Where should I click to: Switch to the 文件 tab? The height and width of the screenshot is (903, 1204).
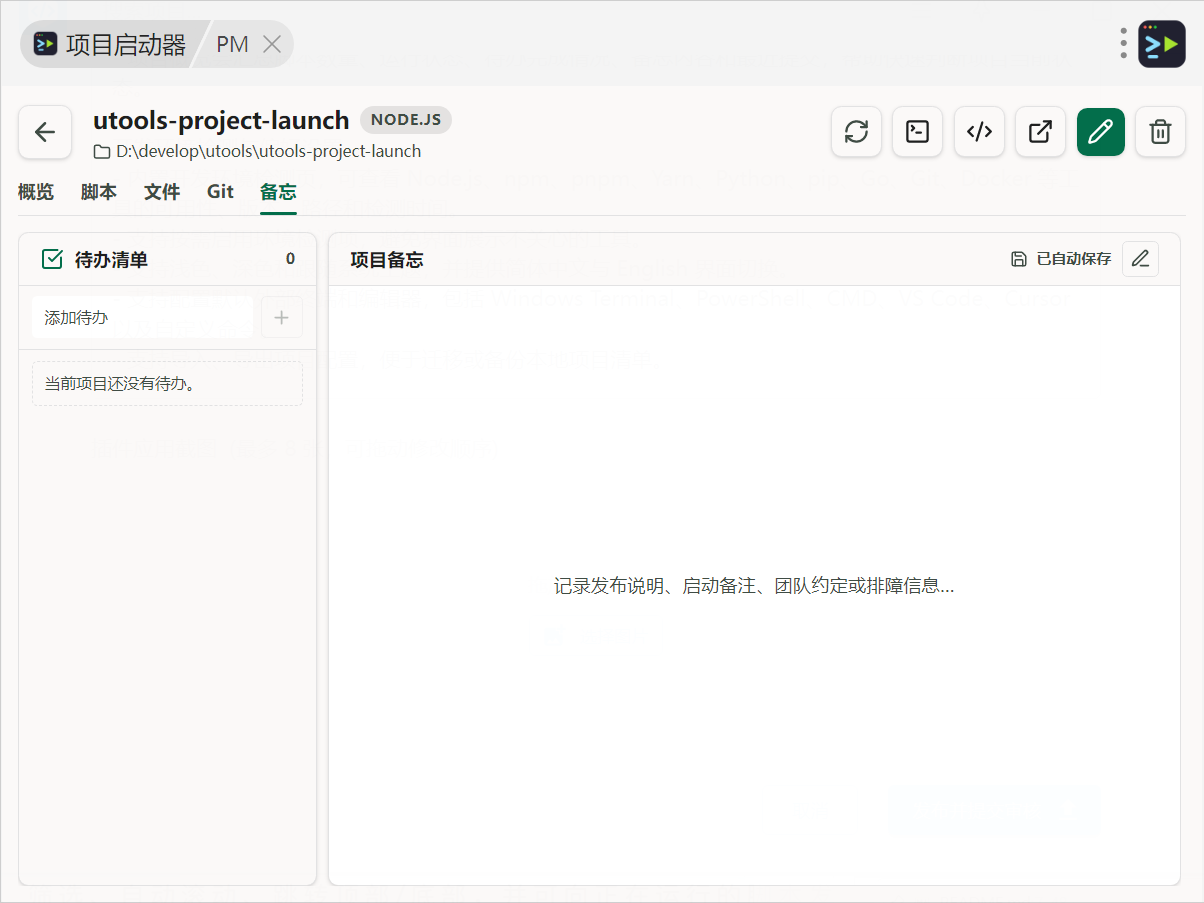point(162,192)
